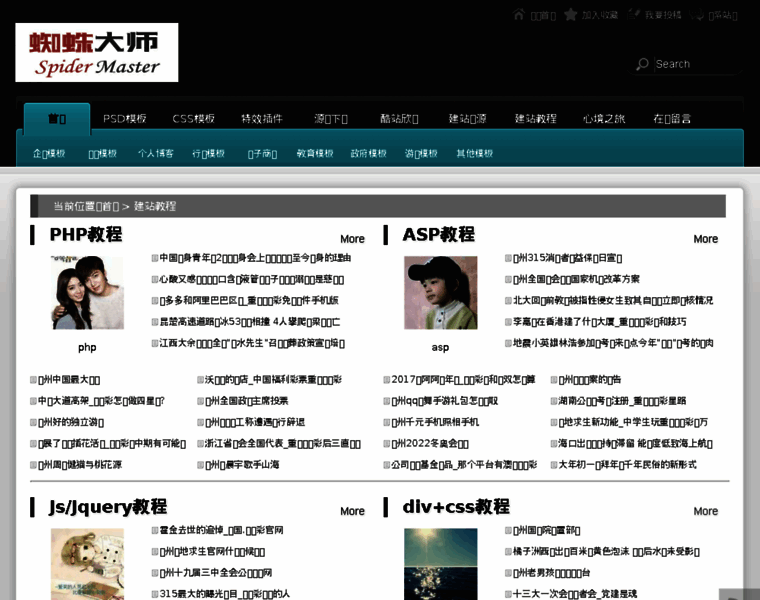Click the star icon beside 加入收藏
The width and height of the screenshot is (760, 600).
[x=570, y=15]
